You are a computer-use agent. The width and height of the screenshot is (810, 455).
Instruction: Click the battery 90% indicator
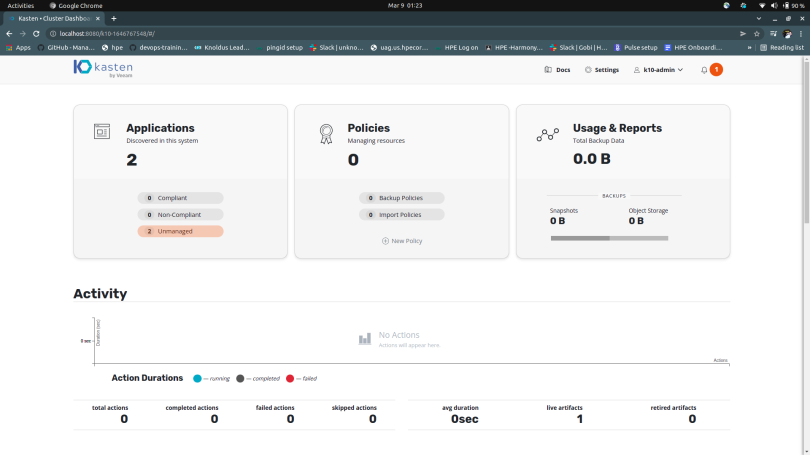(x=793, y=6)
